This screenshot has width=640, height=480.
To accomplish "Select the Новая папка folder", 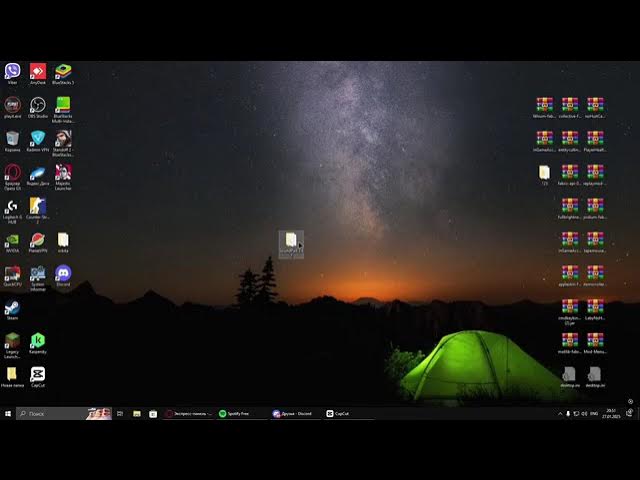I will (x=12, y=377).
